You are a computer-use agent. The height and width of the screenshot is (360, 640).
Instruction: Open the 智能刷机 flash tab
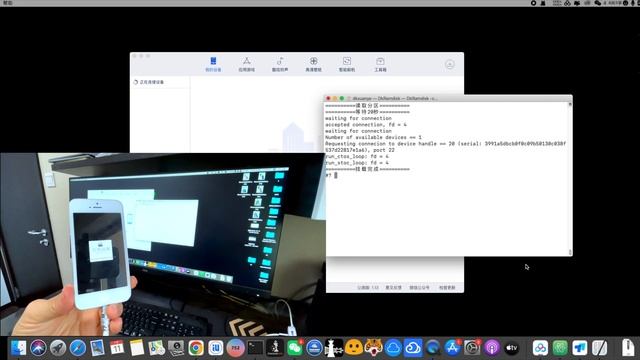347,64
